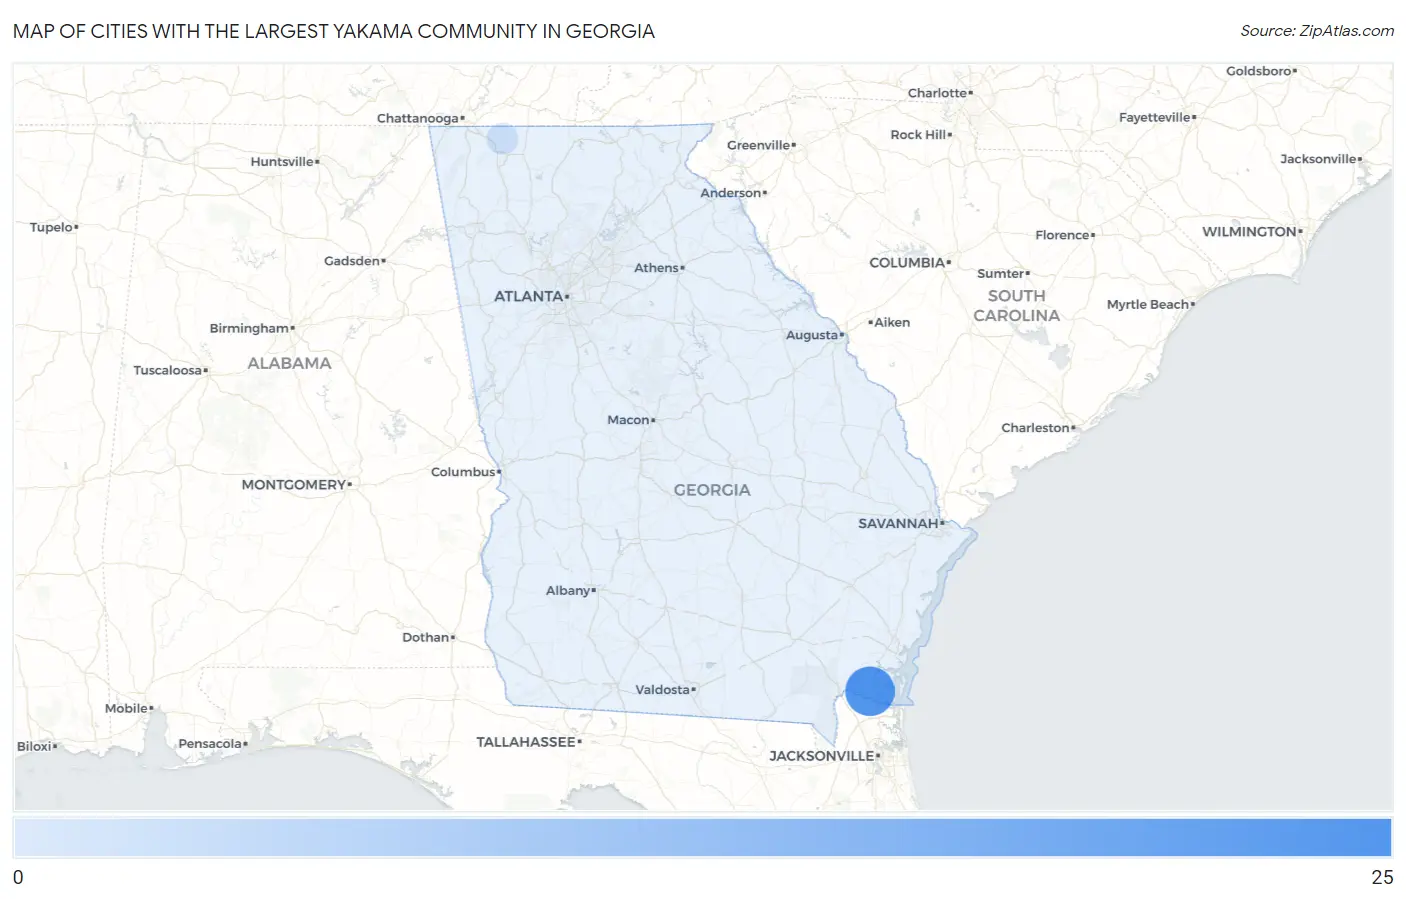Click the Columbus city label

tap(463, 472)
